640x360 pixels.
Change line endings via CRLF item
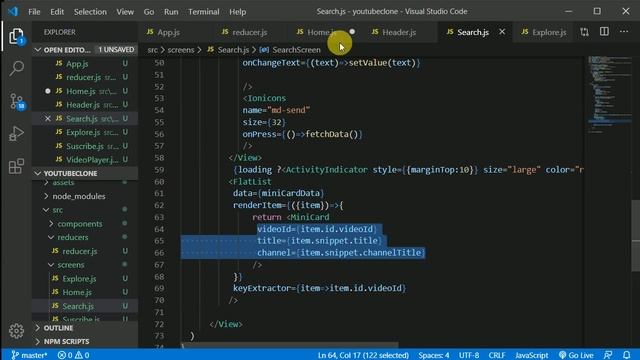click(x=497, y=355)
